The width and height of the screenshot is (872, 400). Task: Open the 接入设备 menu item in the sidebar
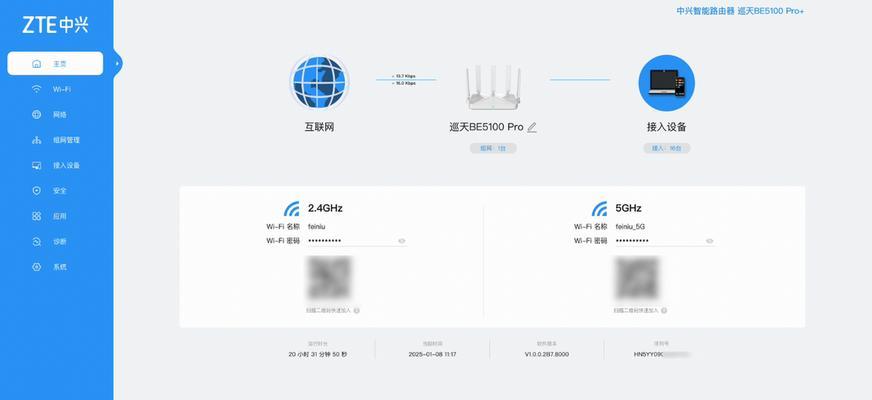[55, 165]
